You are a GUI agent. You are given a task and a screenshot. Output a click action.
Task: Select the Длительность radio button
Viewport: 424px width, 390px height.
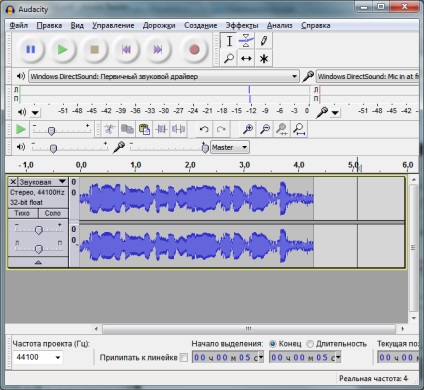pos(310,344)
